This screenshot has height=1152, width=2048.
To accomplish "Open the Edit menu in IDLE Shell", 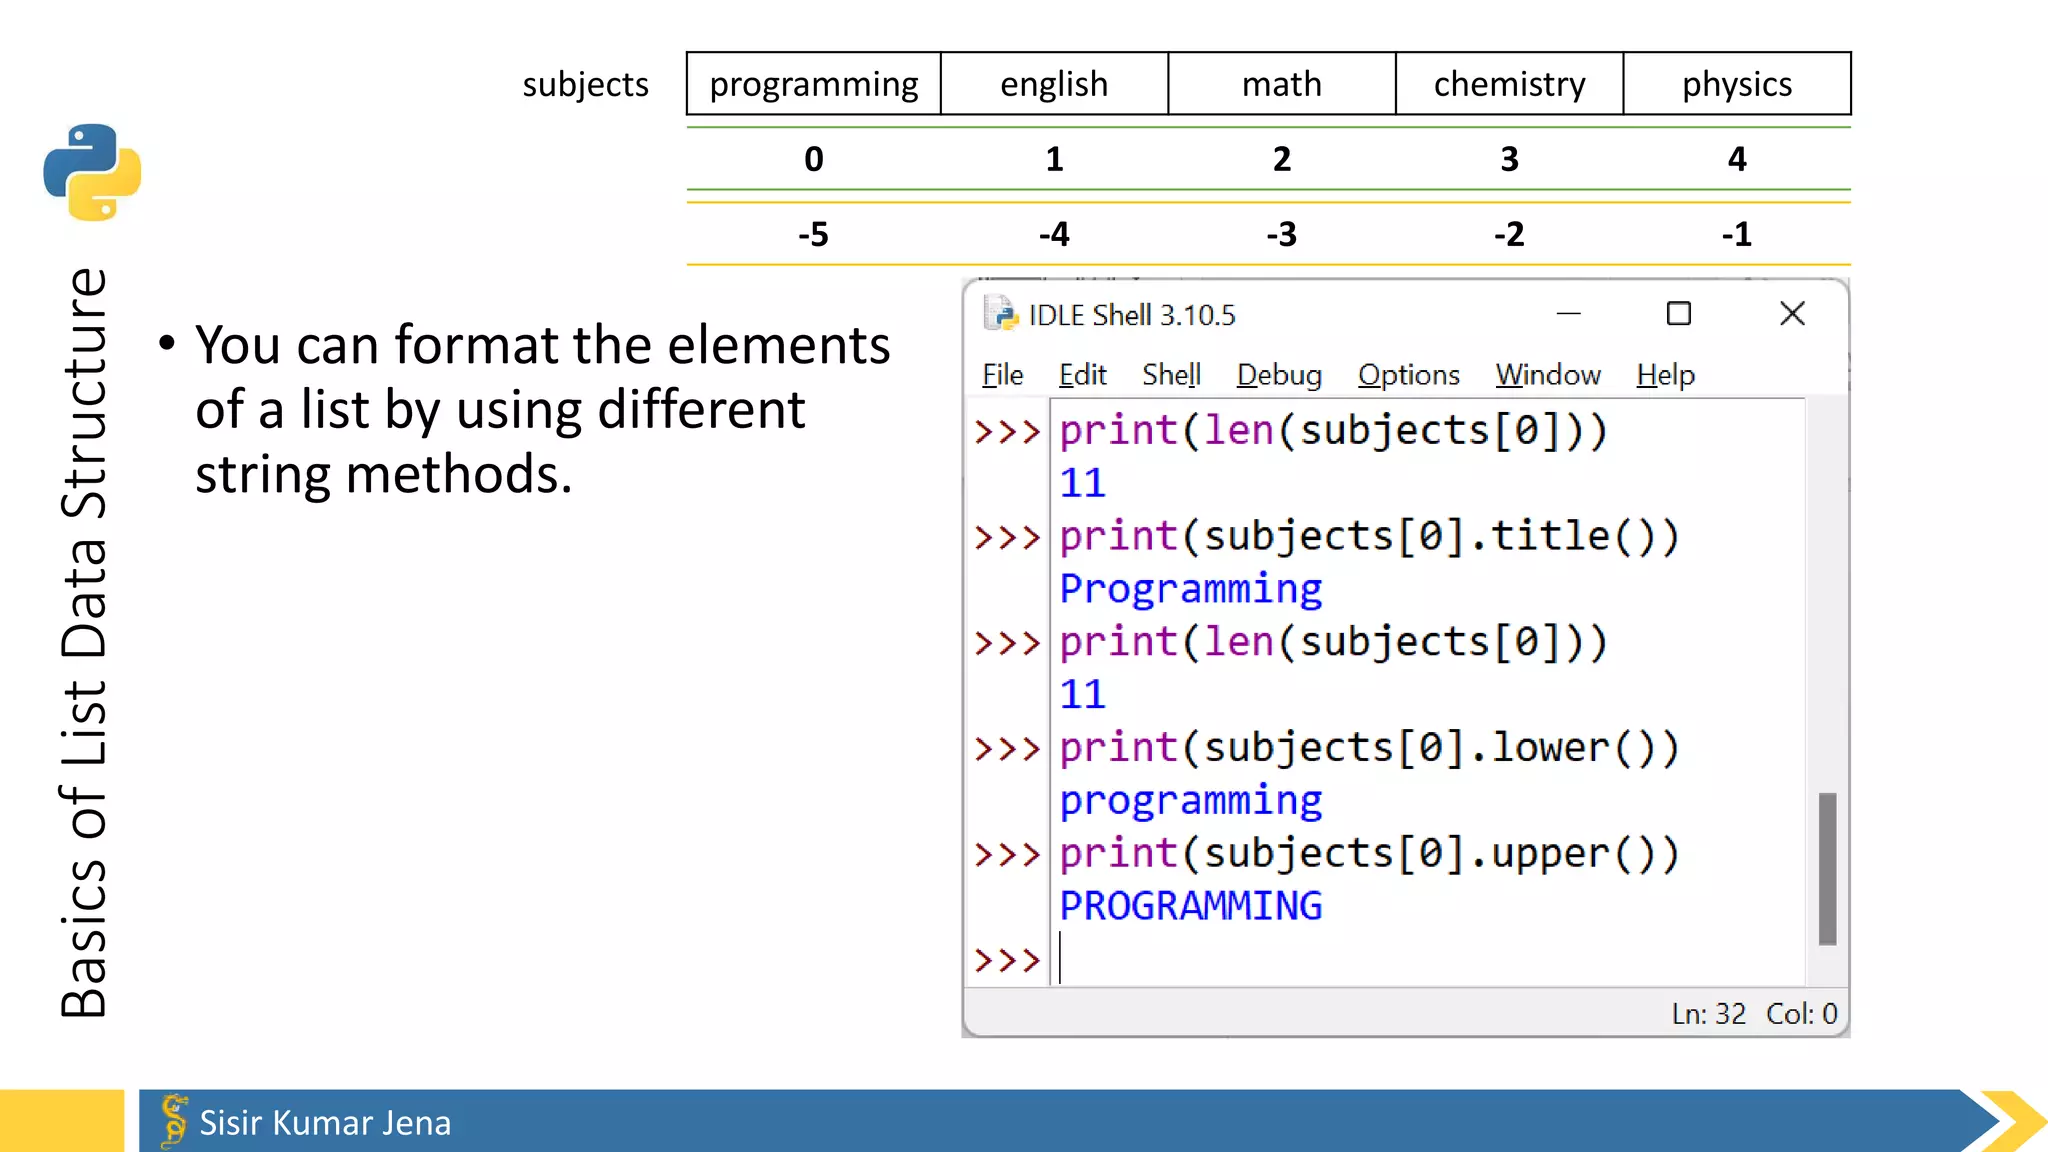I will click(1082, 375).
